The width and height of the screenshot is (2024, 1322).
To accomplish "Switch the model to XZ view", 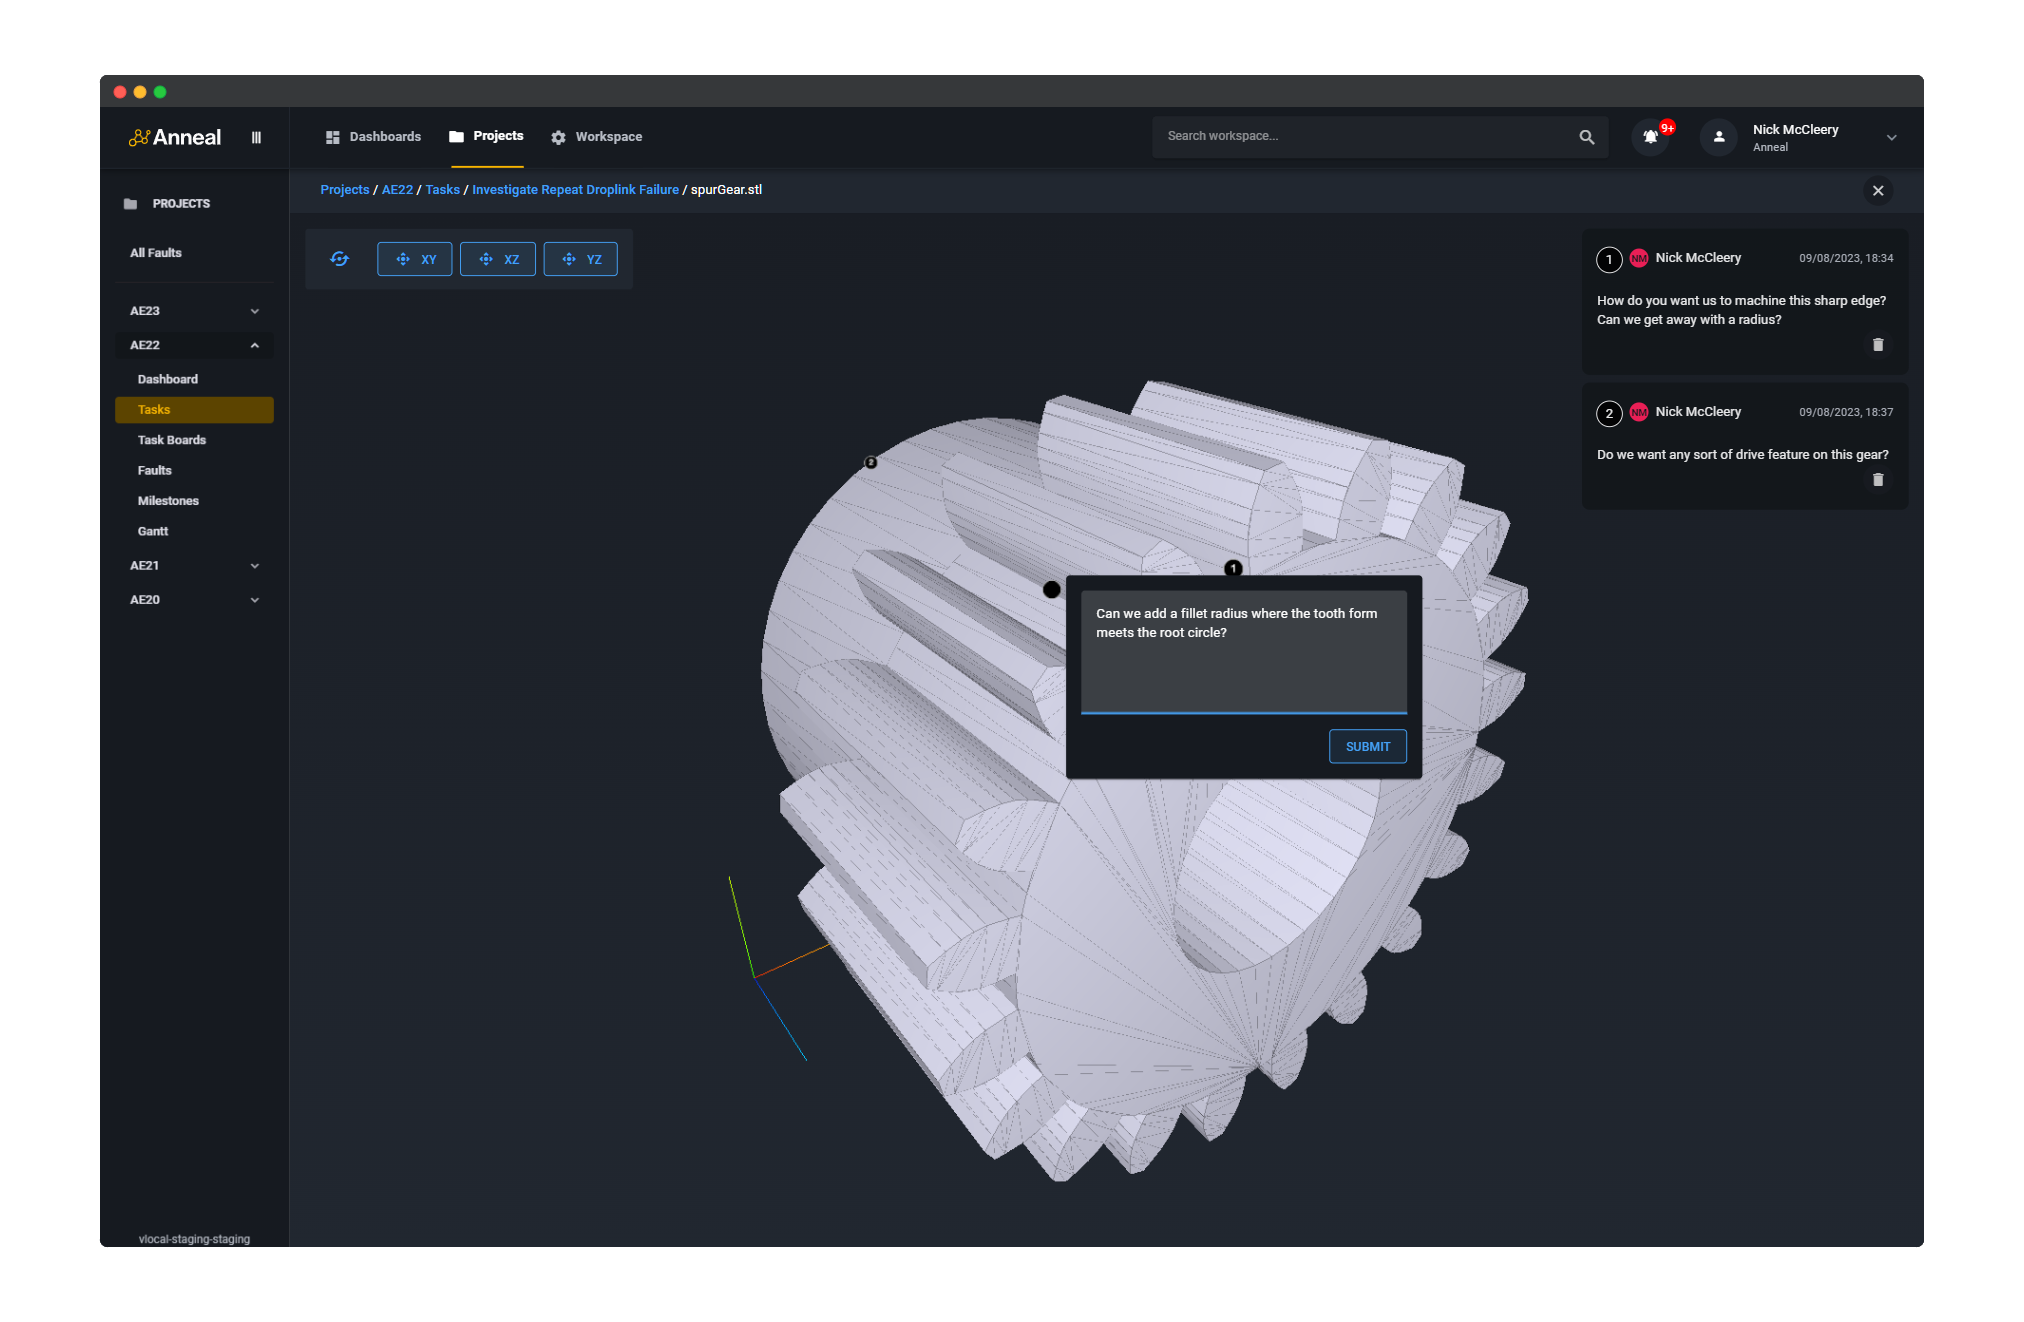I will [497, 258].
